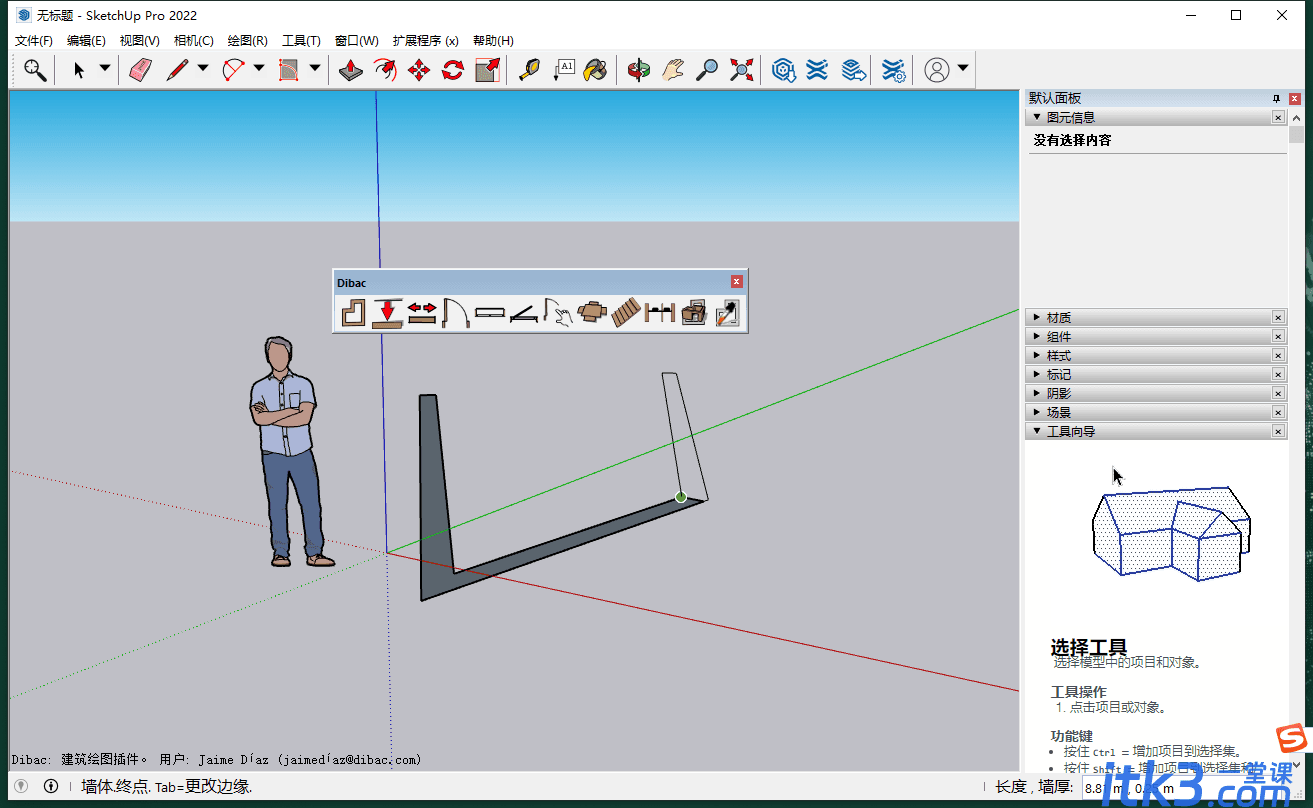The image size is (1313, 808).
Task: Open the Extension Warehouse
Action: [x=818, y=70]
